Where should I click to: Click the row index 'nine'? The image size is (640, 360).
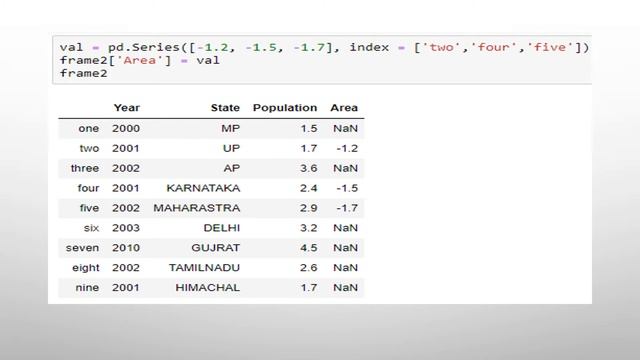tap(87, 288)
